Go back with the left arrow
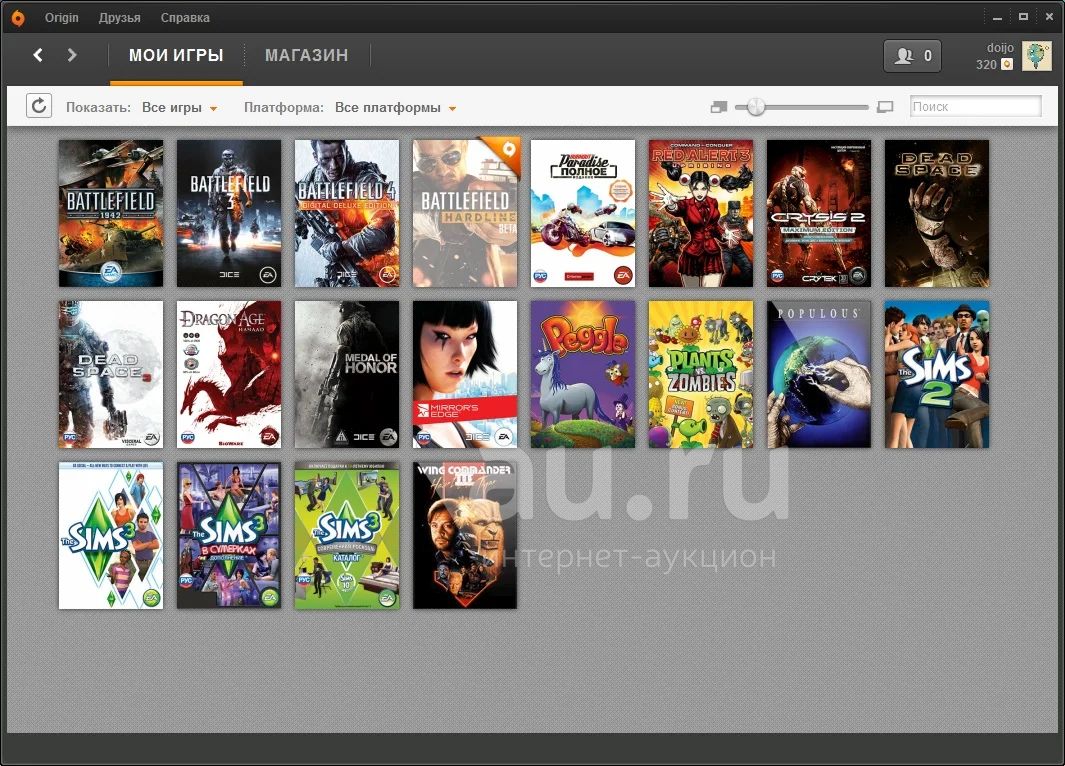Viewport: 1065px width, 766px height. (38, 55)
